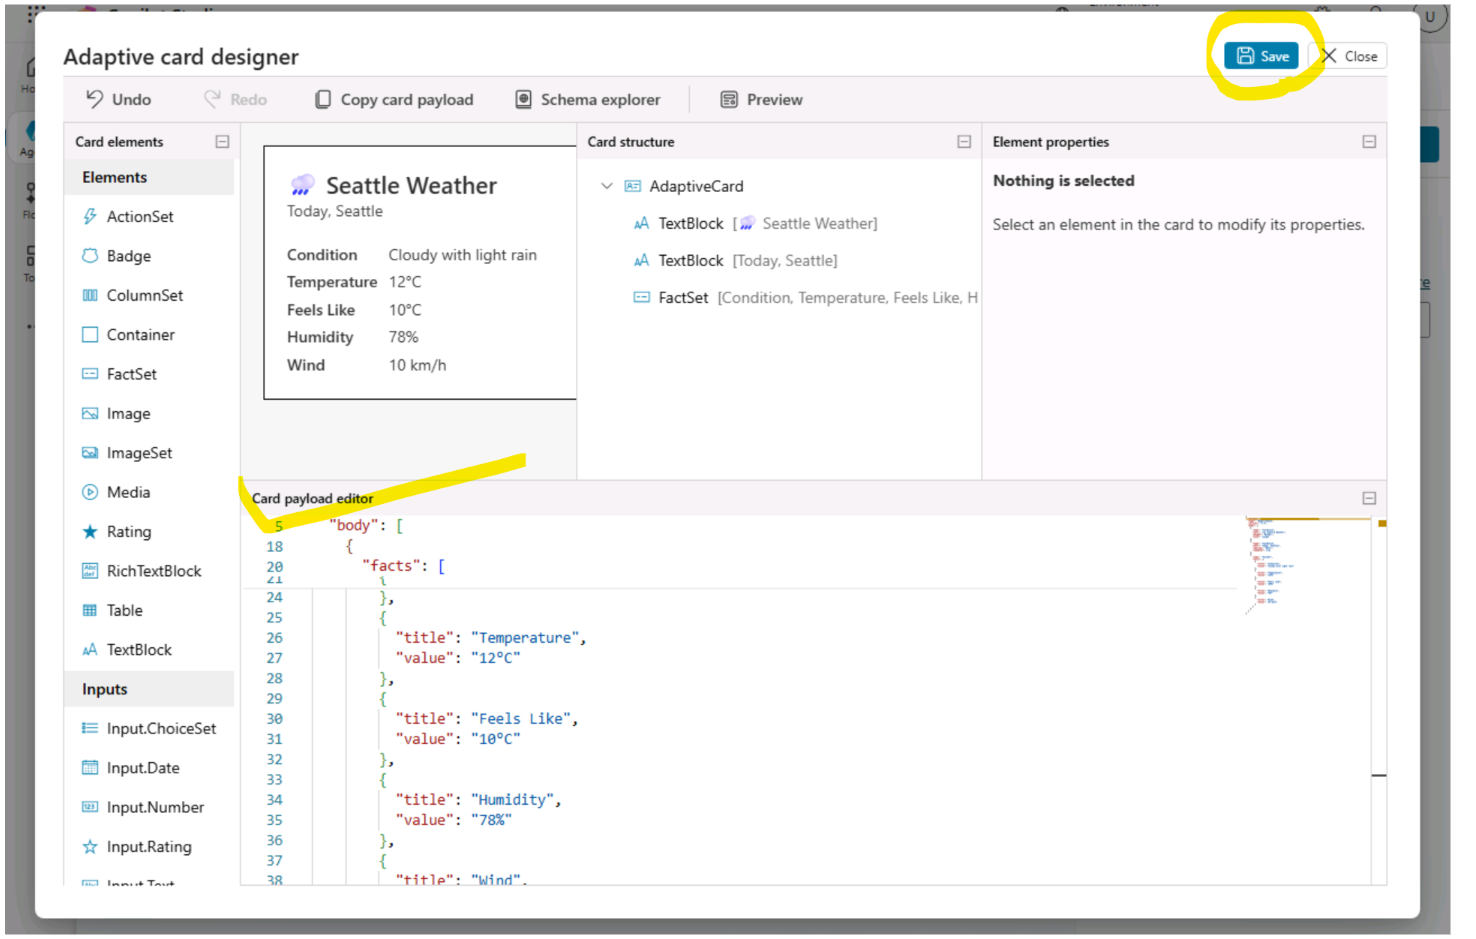Open the card Preview
Screen dimensions: 1476x939
tap(761, 99)
